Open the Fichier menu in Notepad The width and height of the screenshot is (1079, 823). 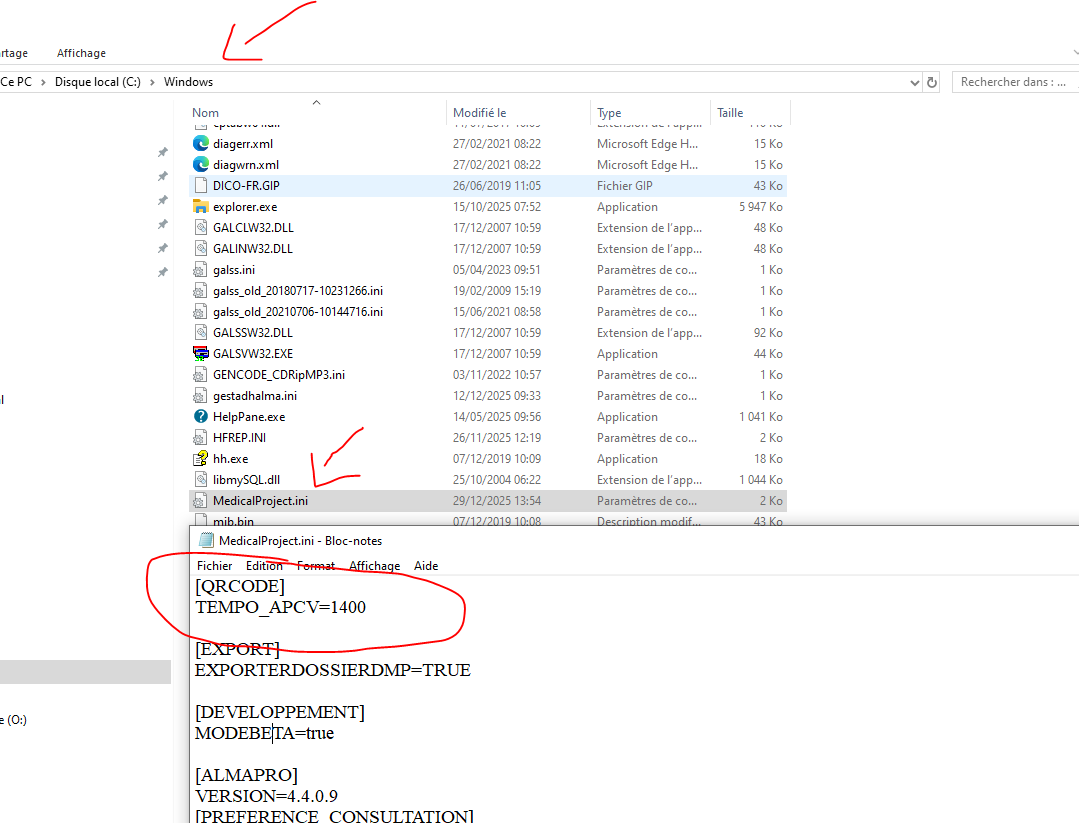(x=214, y=566)
